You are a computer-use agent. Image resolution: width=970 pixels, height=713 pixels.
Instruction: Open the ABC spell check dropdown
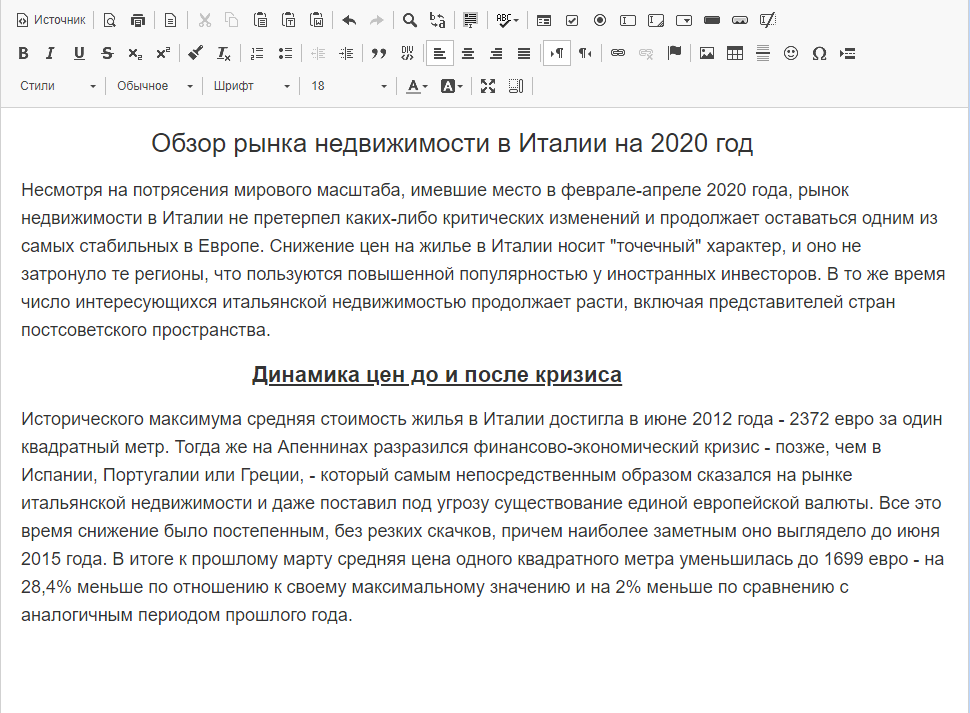[507, 20]
